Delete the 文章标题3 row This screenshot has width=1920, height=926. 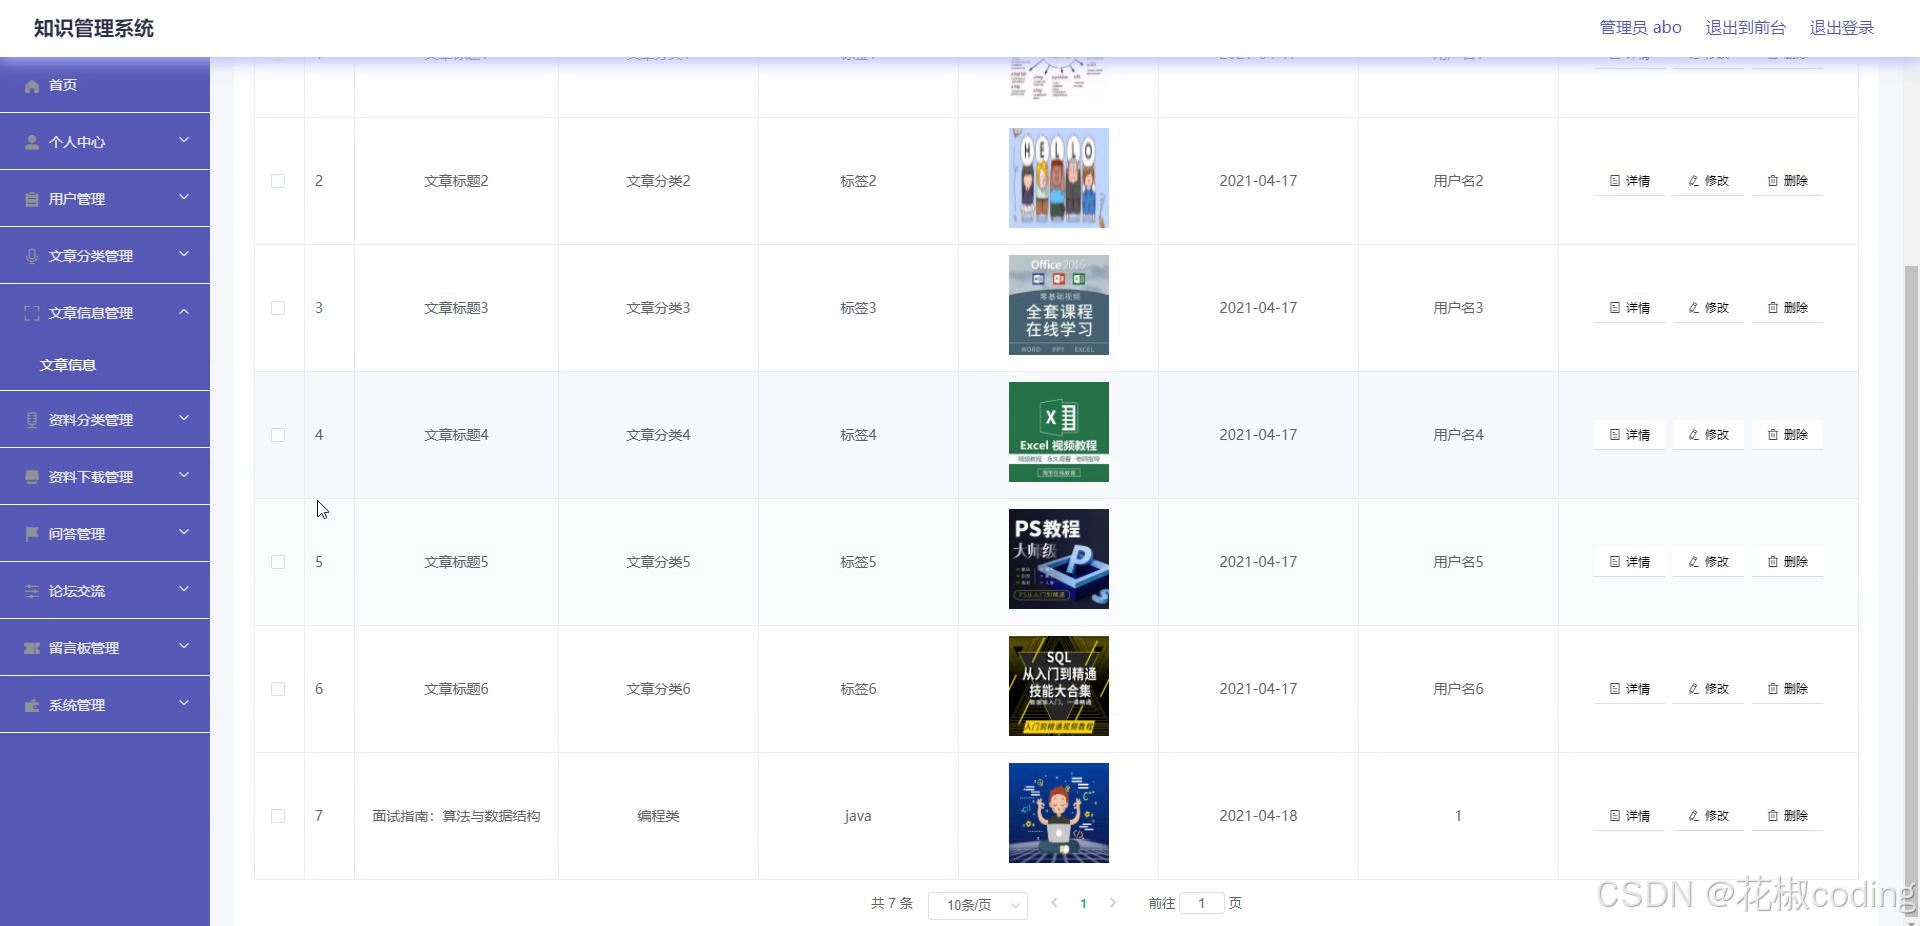[x=1787, y=308]
